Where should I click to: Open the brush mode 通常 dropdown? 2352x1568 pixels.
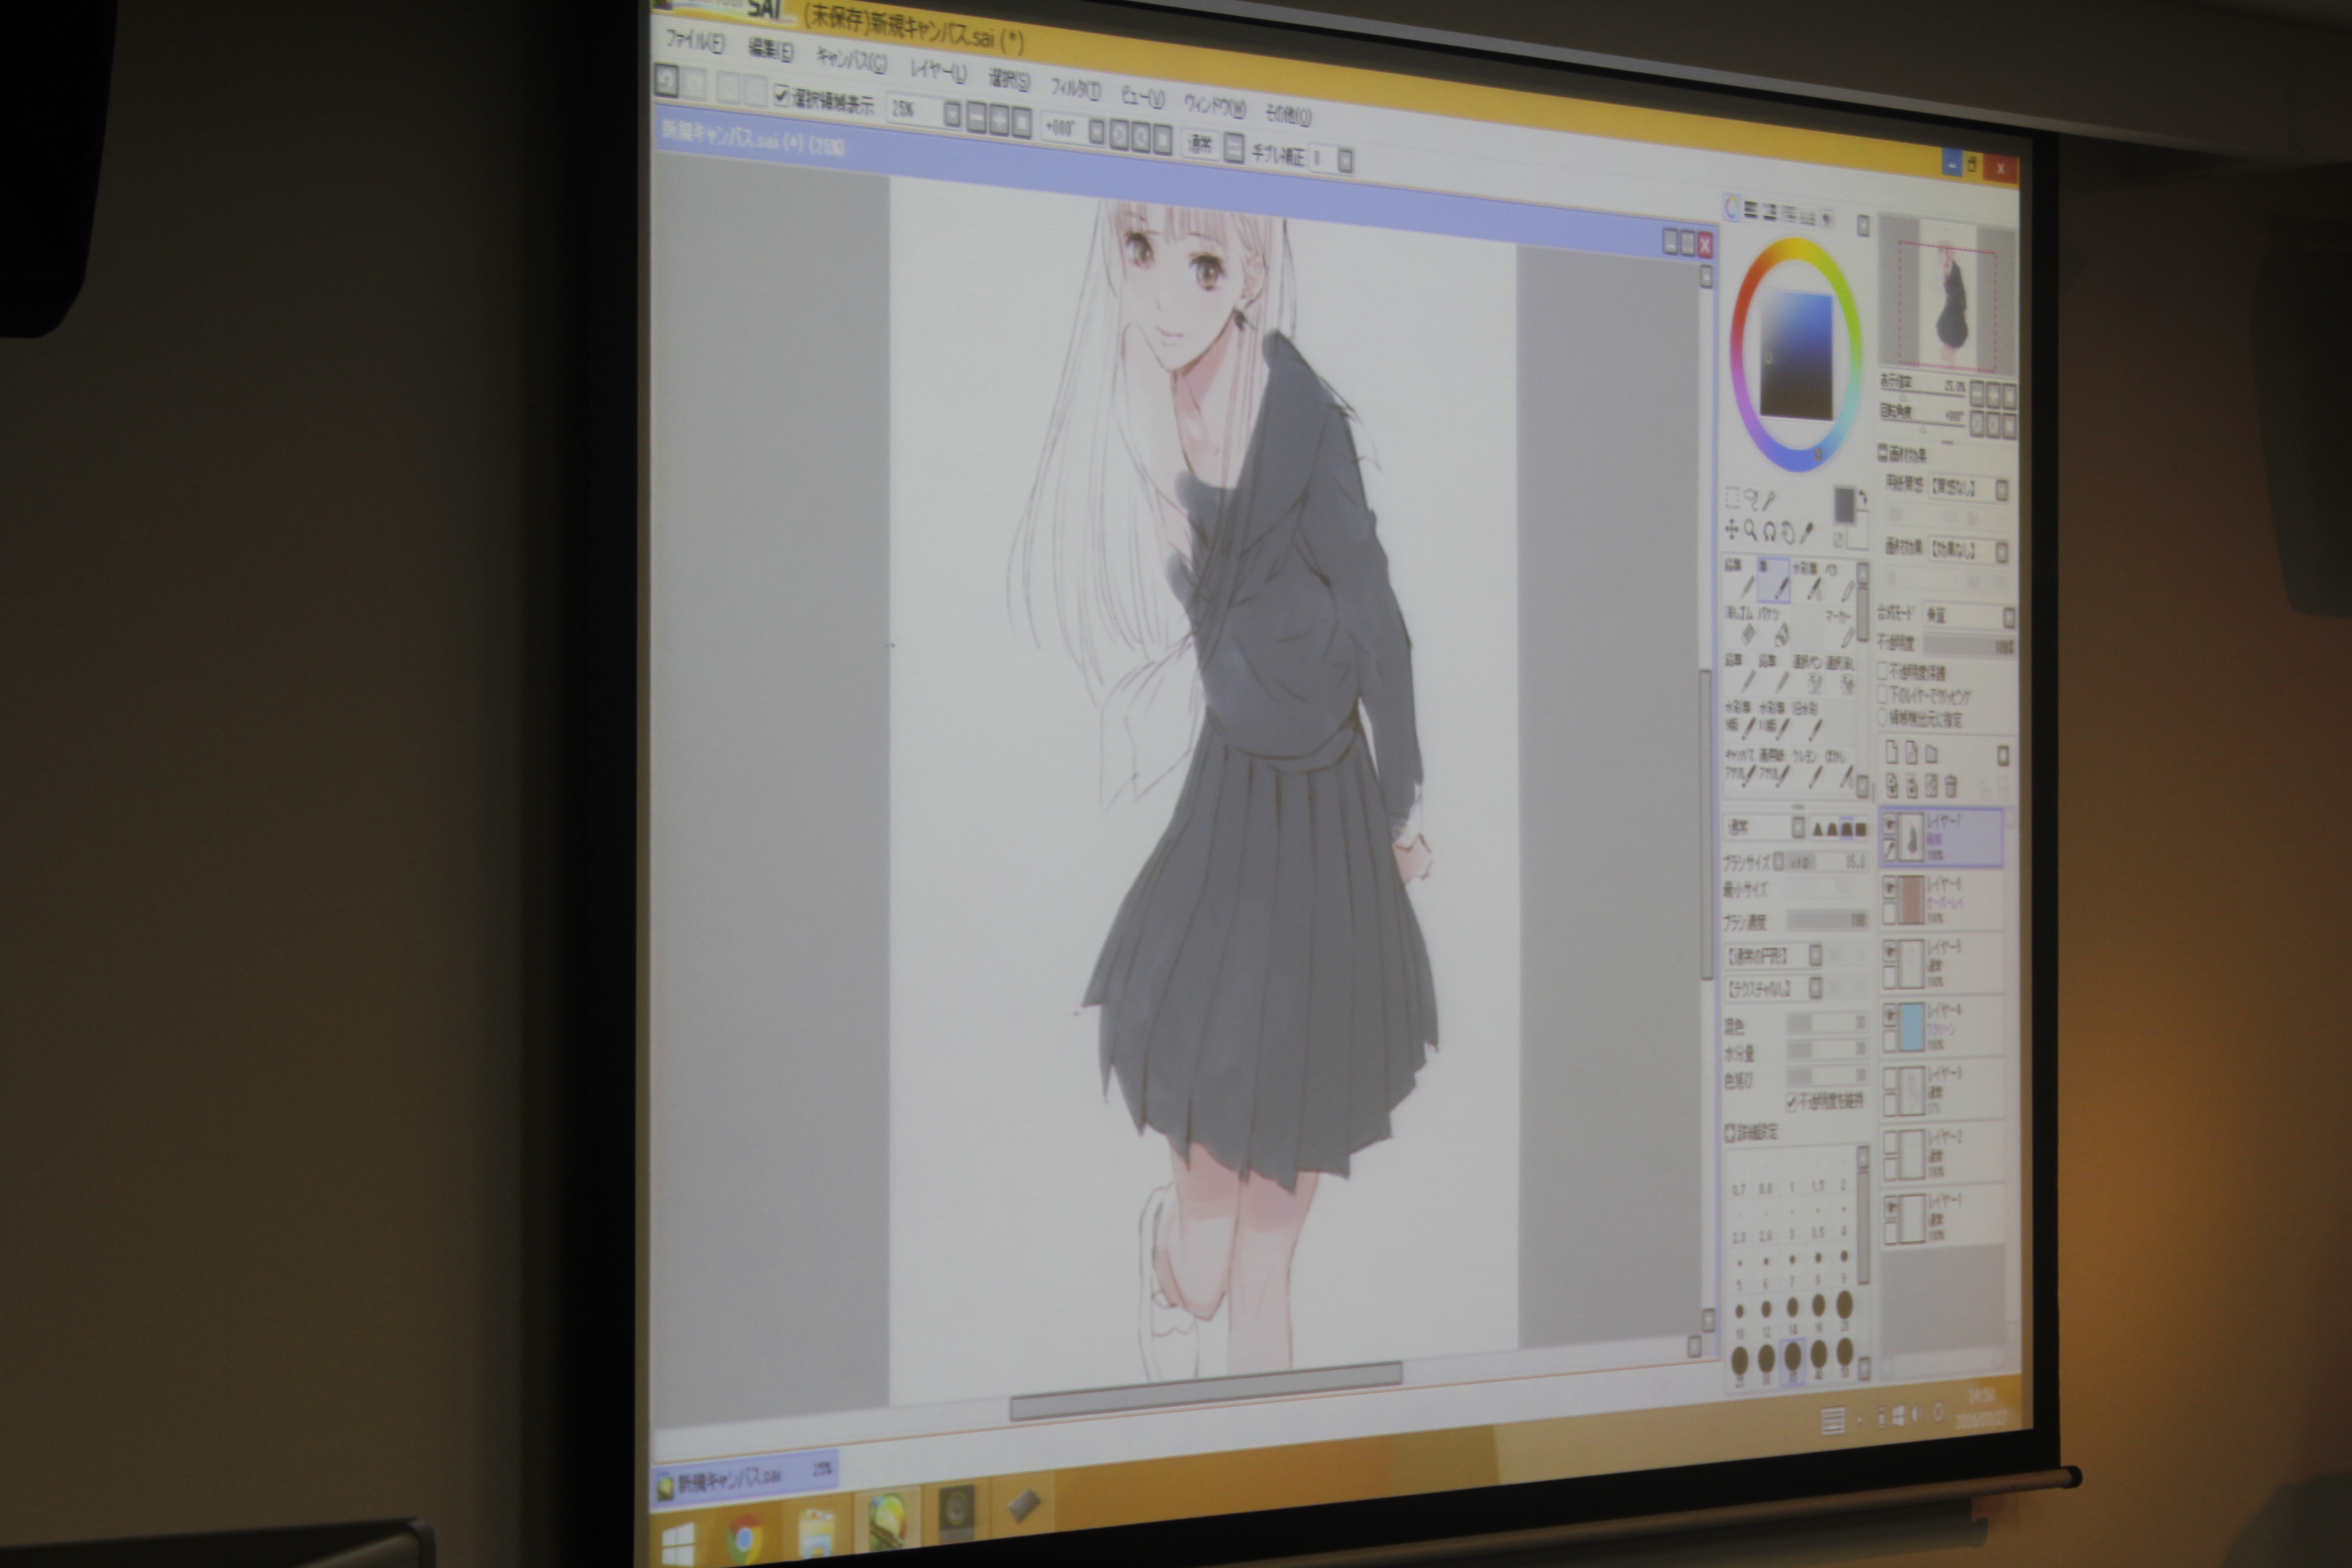1797,827
